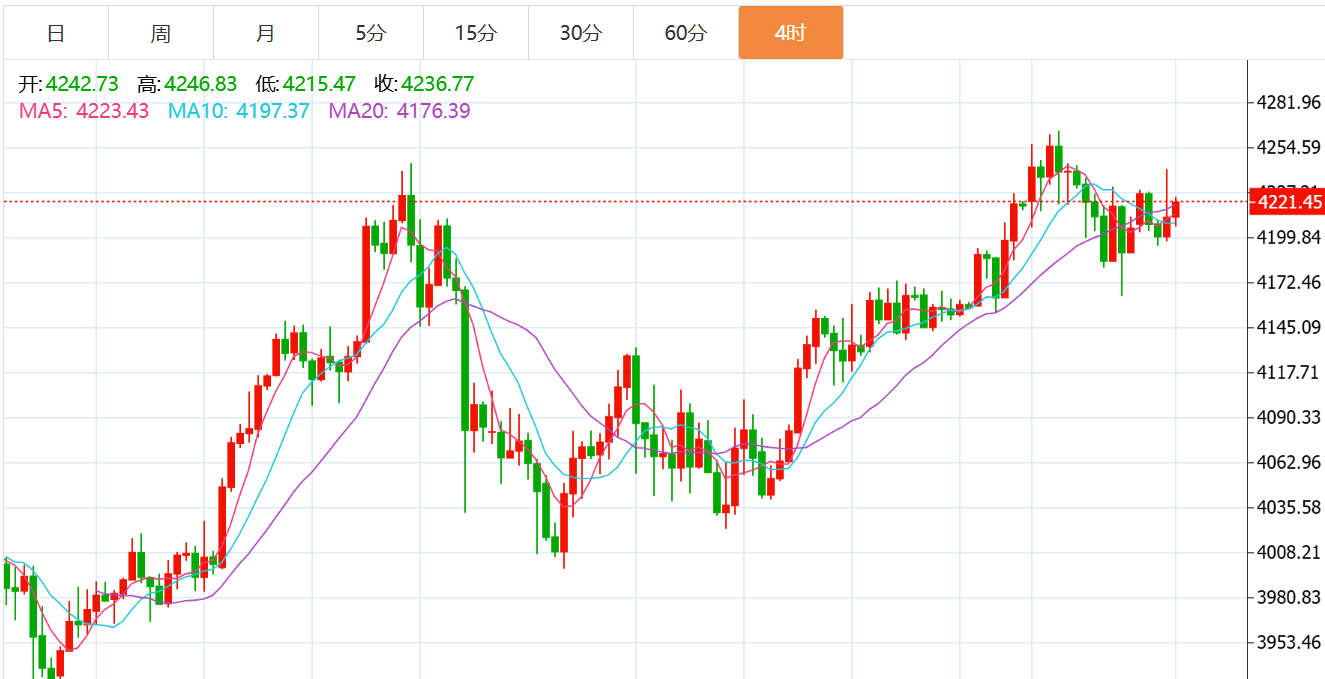The image size is (1325, 679).
Task: Click the open price value 4242.73
Action: 82,84
